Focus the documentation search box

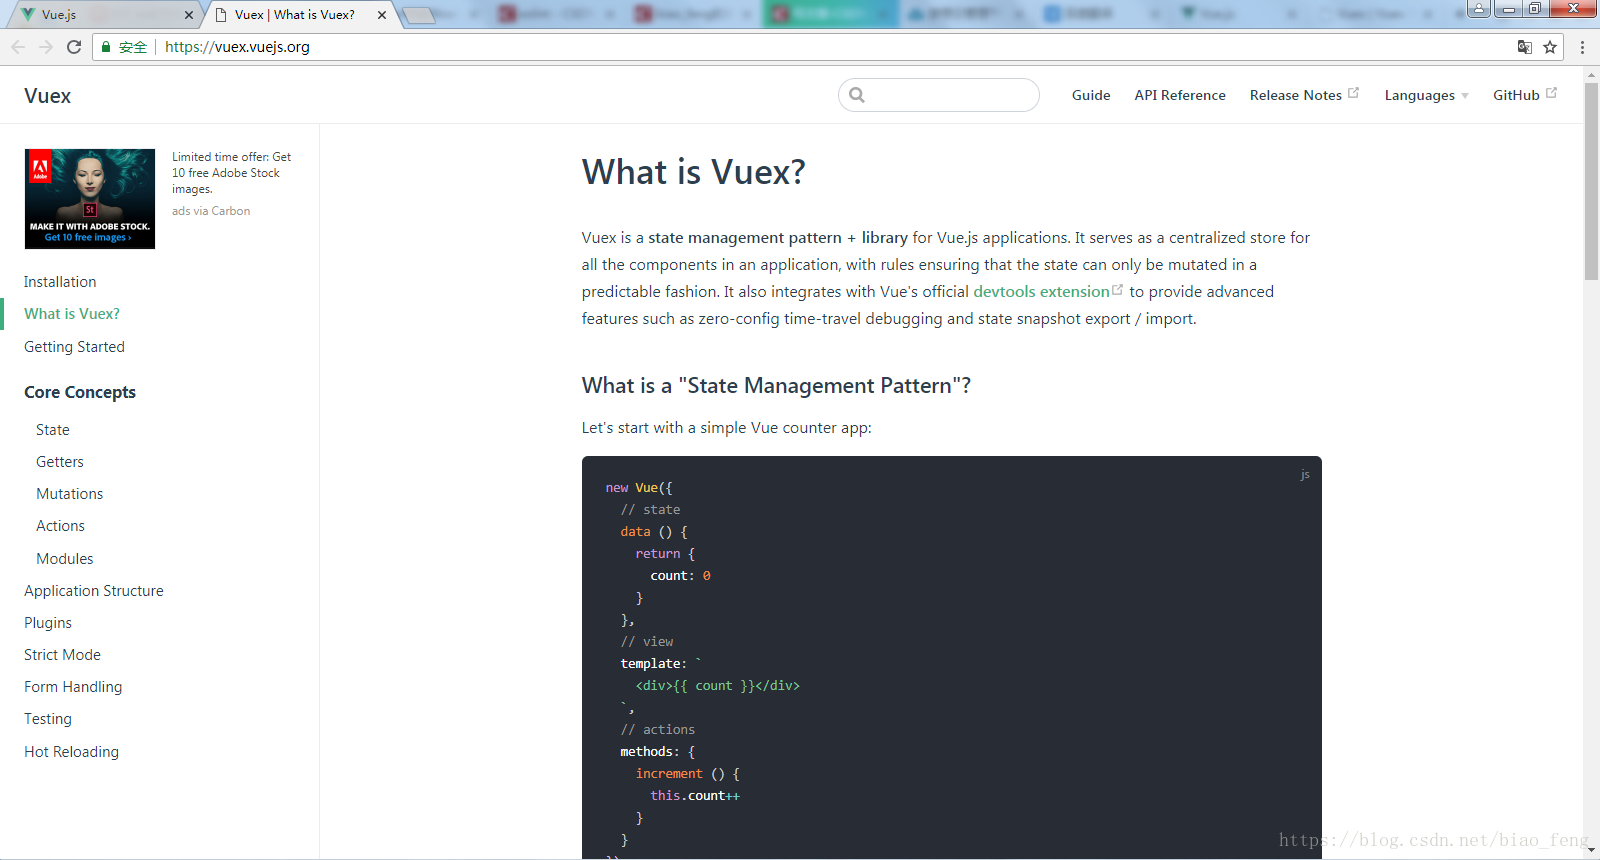(939, 95)
